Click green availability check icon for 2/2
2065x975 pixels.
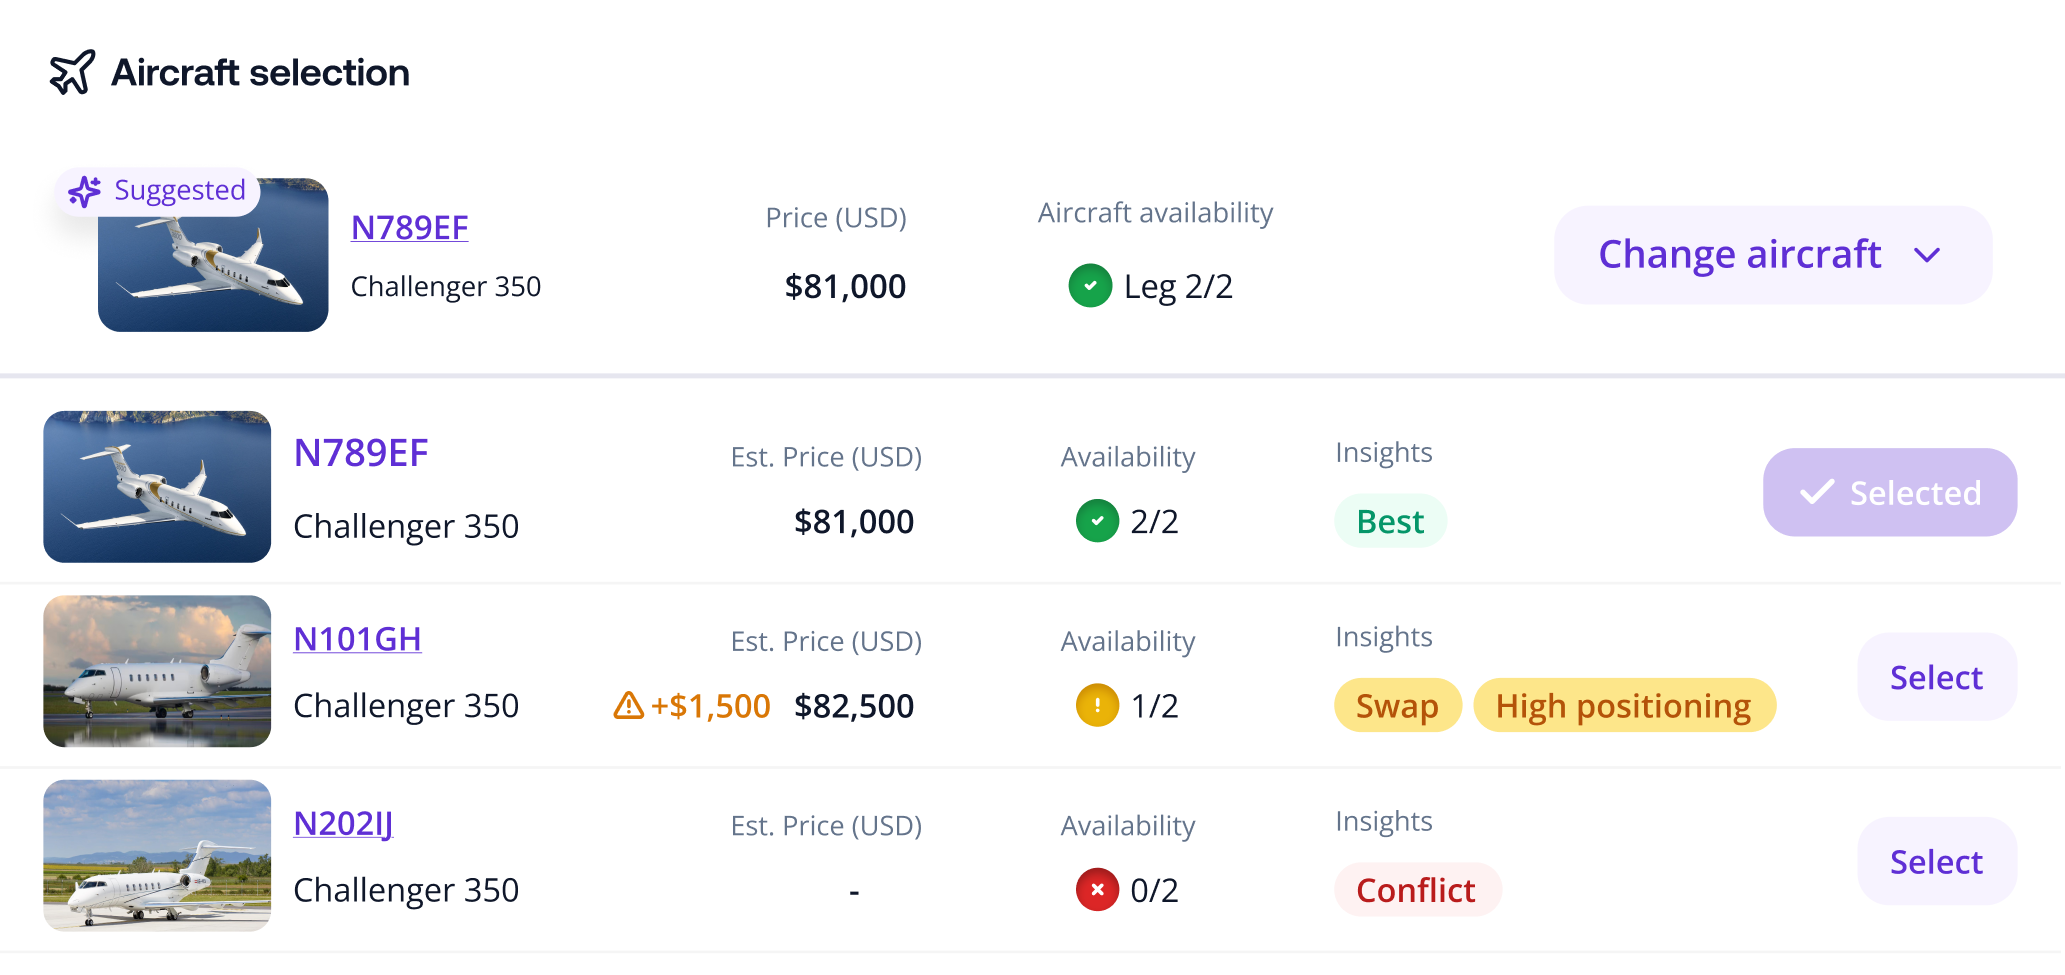[1097, 521]
